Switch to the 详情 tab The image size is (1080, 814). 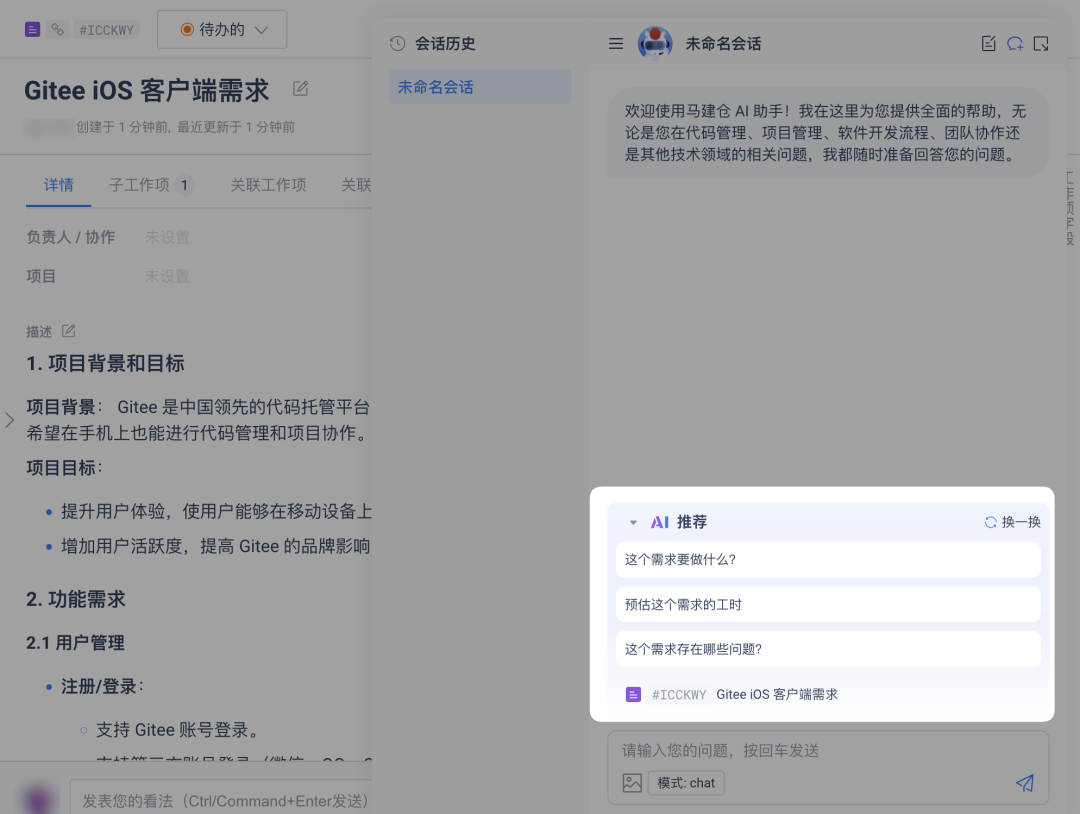[59, 185]
